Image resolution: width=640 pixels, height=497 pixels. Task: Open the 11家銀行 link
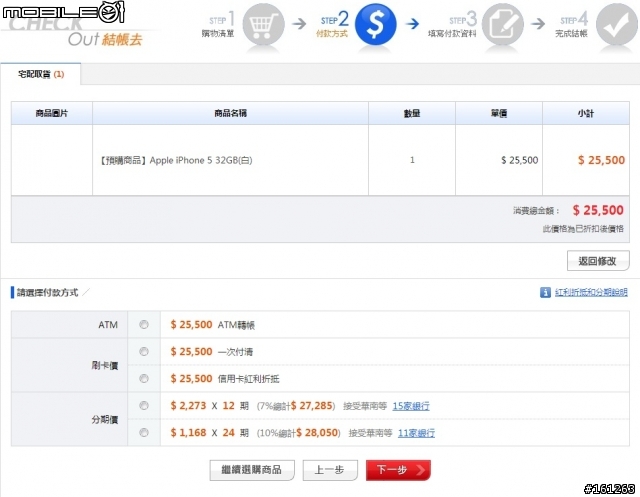point(416,433)
